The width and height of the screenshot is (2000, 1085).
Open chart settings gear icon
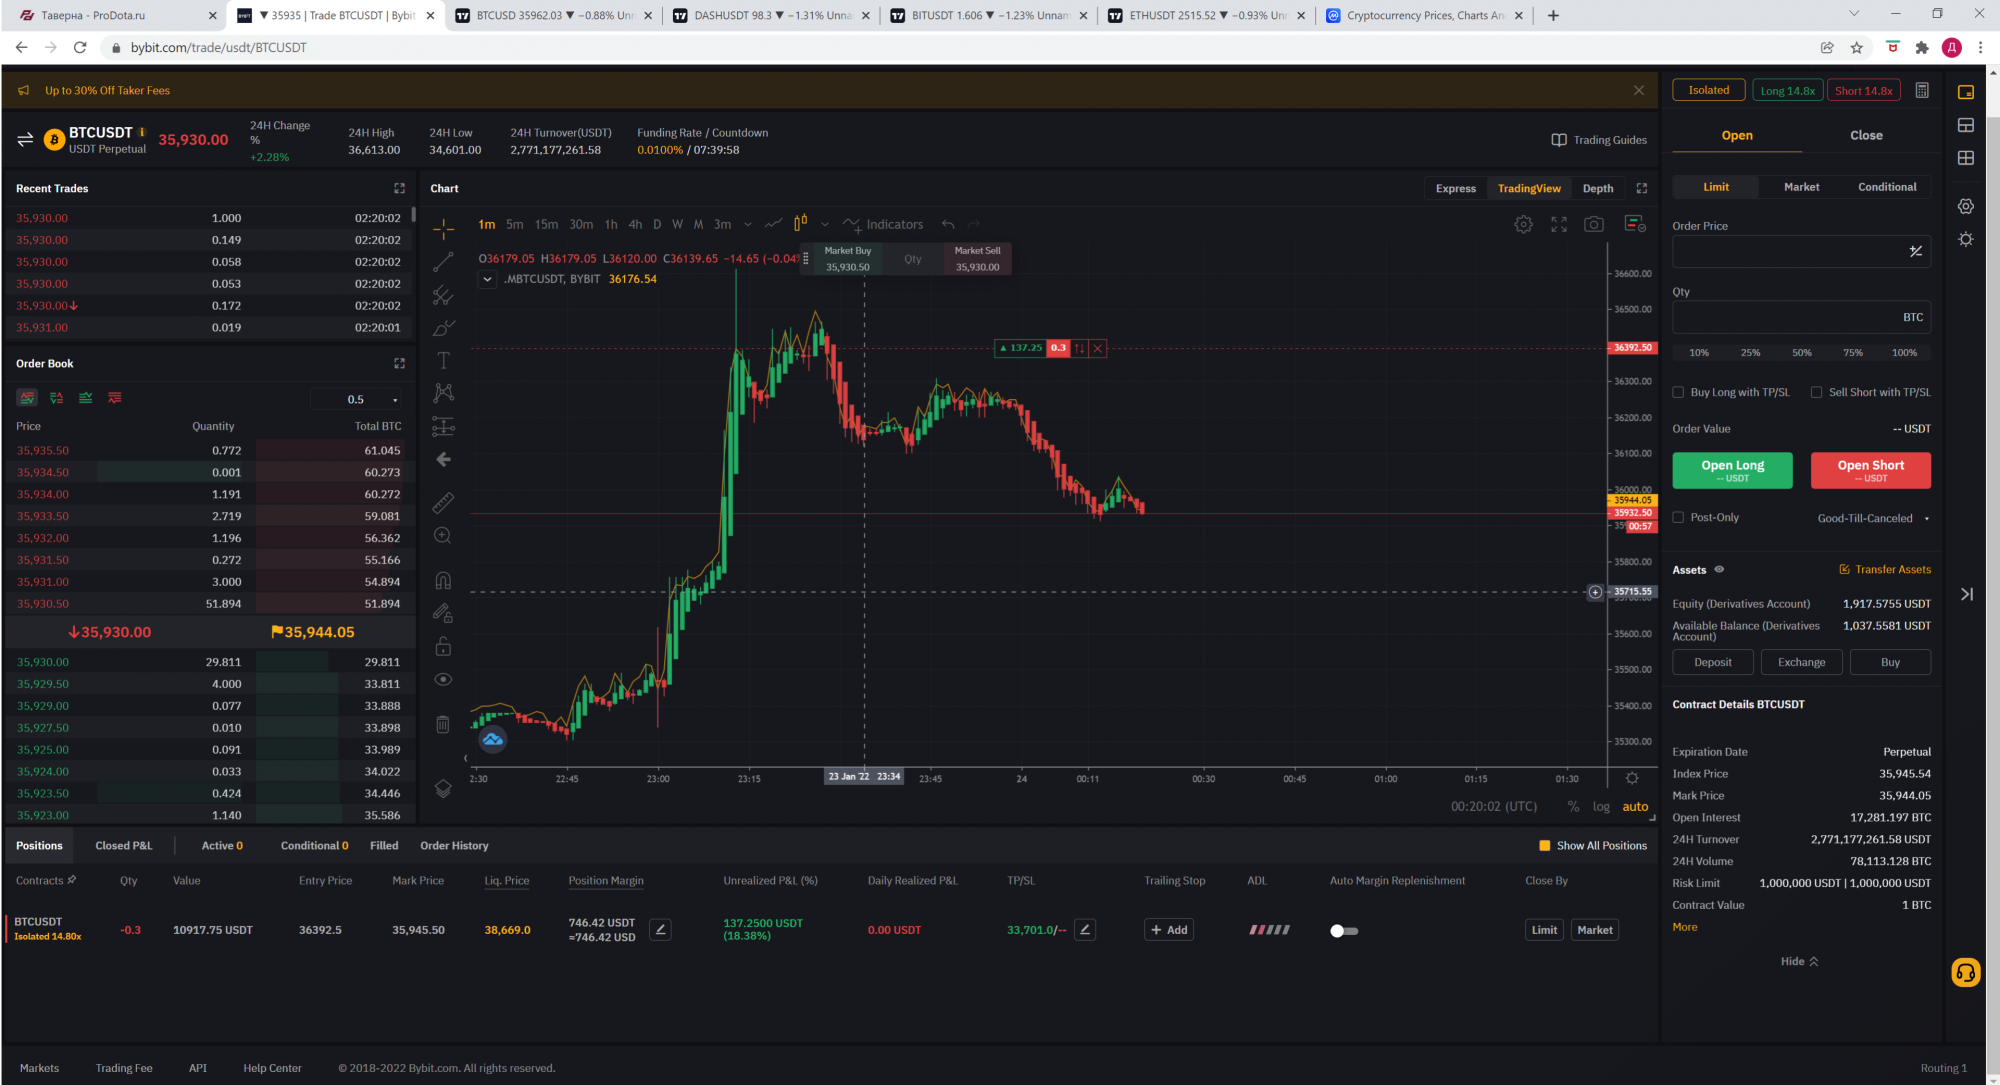pos(1523,225)
